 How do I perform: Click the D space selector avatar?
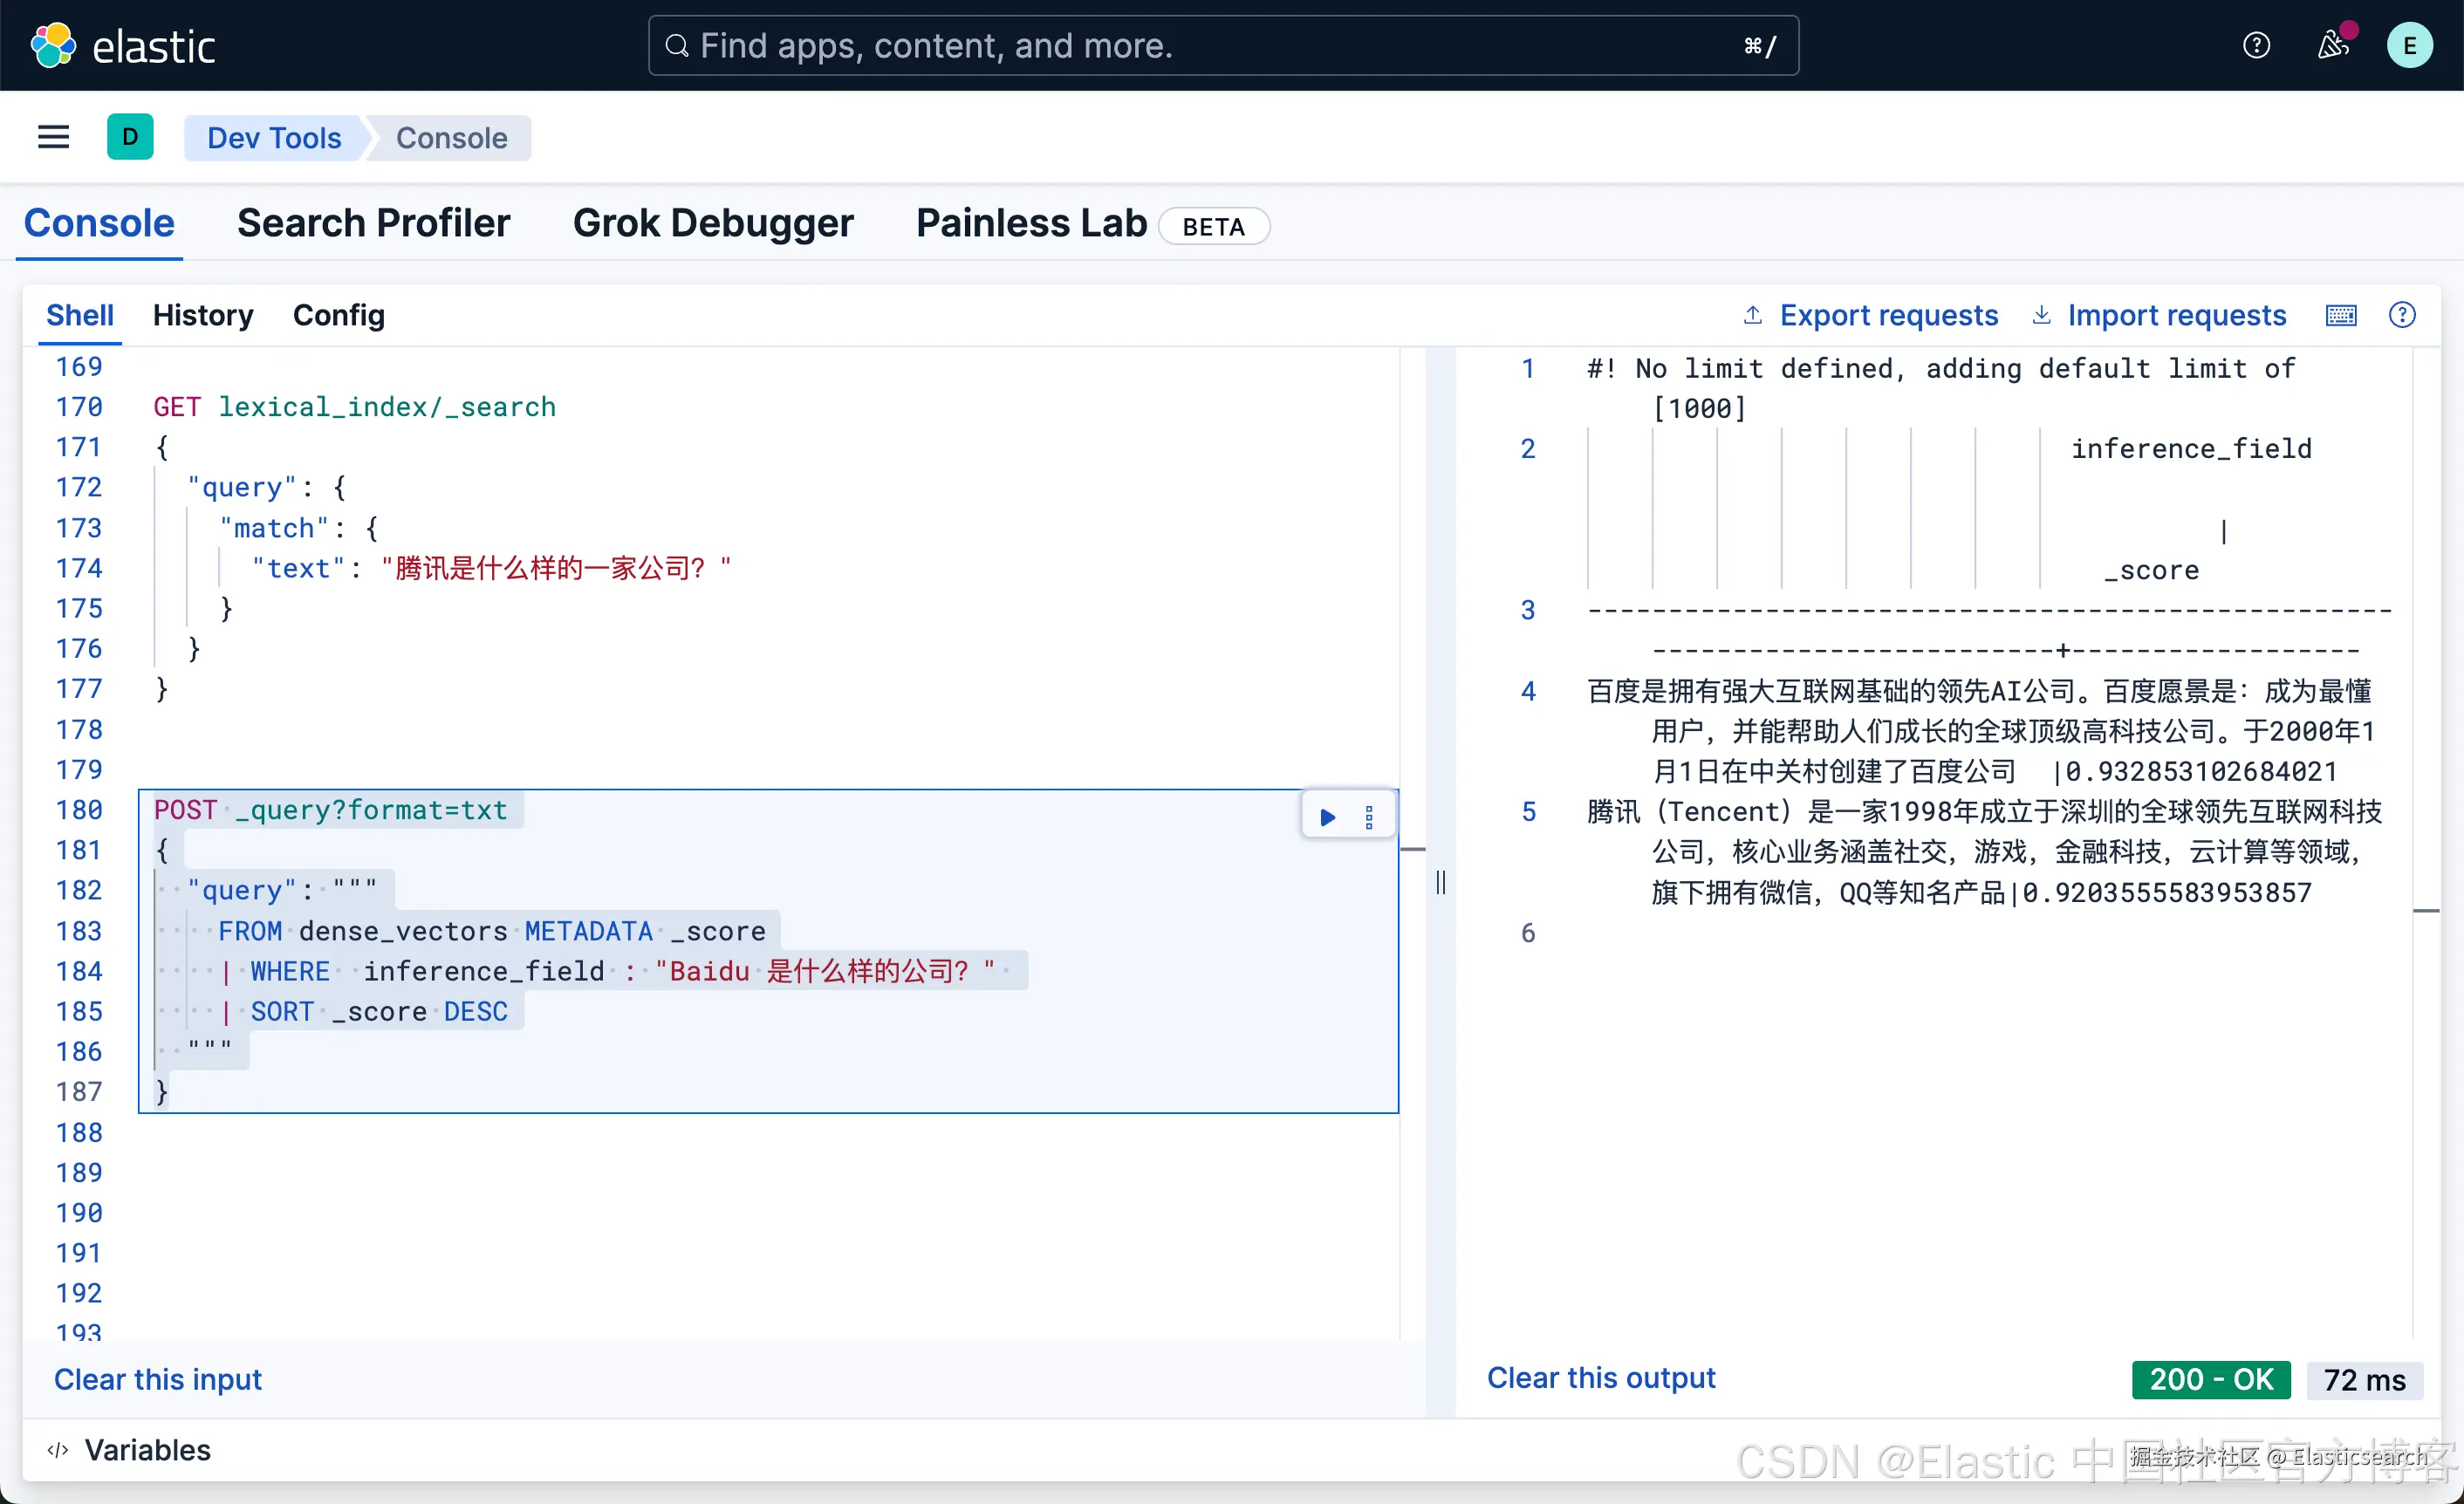pyautogui.click(x=130, y=137)
